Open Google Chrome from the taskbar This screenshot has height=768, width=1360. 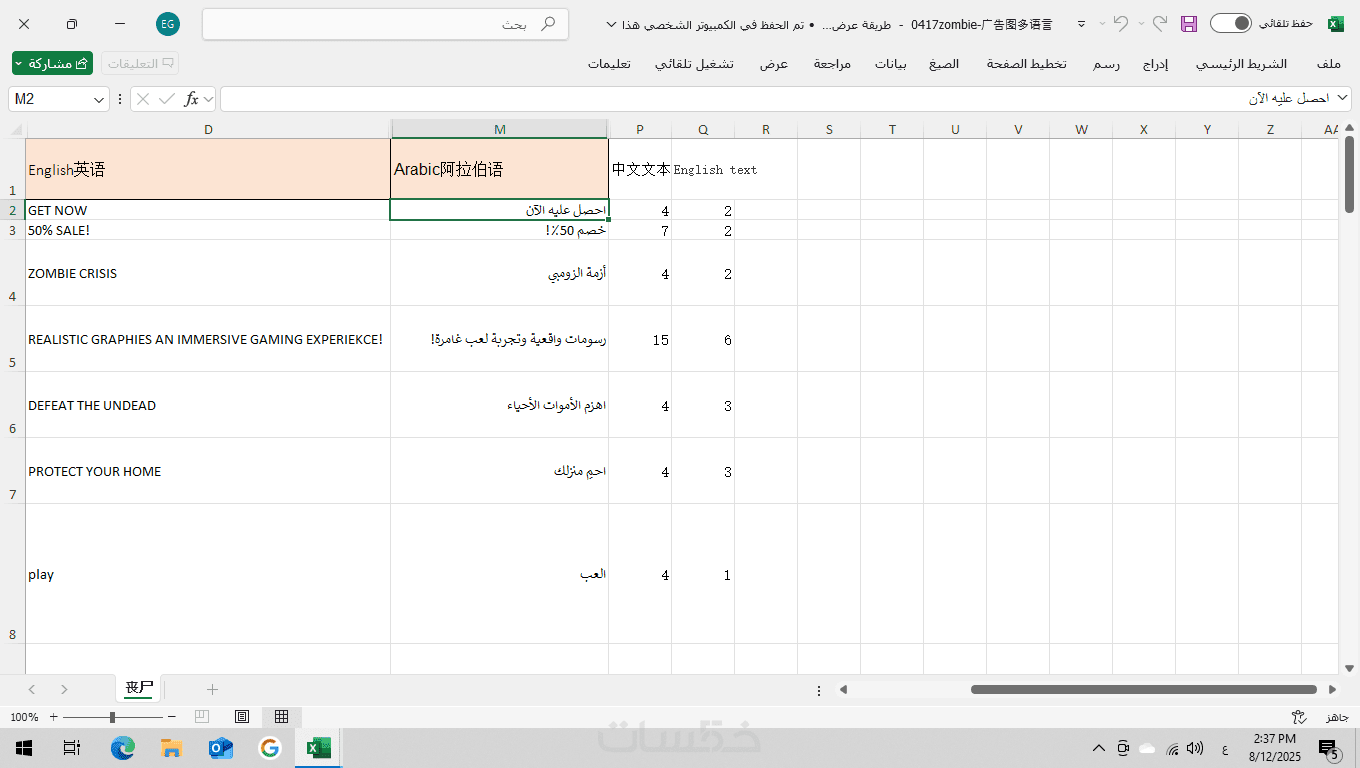(269, 748)
